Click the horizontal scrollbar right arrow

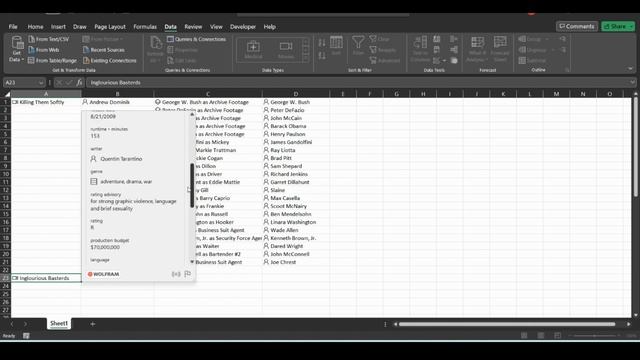tap(629, 324)
